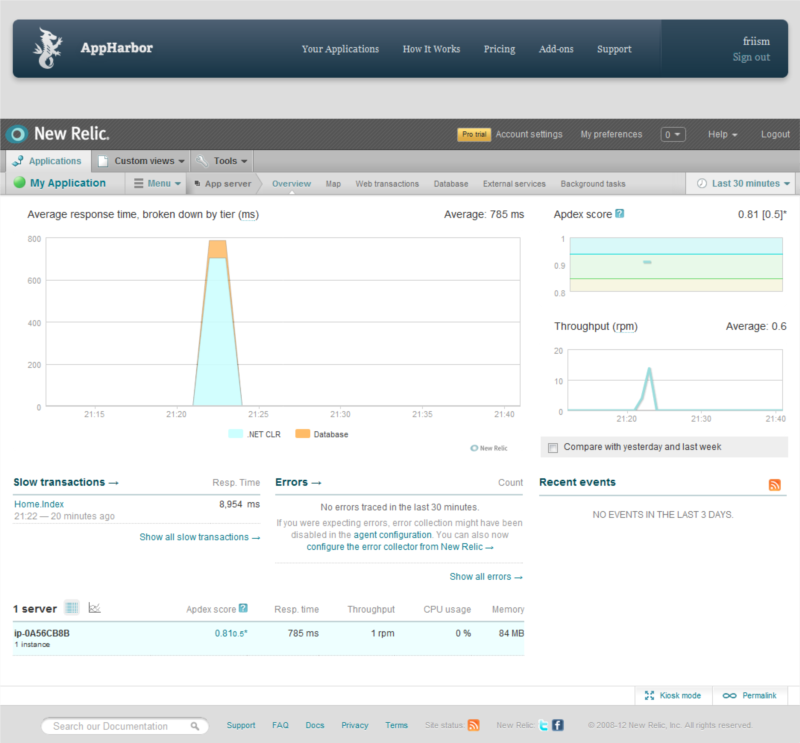Image resolution: width=800 pixels, height=743 pixels.
Task: Click the Permalink chain icon
Action: [x=730, y=696]
